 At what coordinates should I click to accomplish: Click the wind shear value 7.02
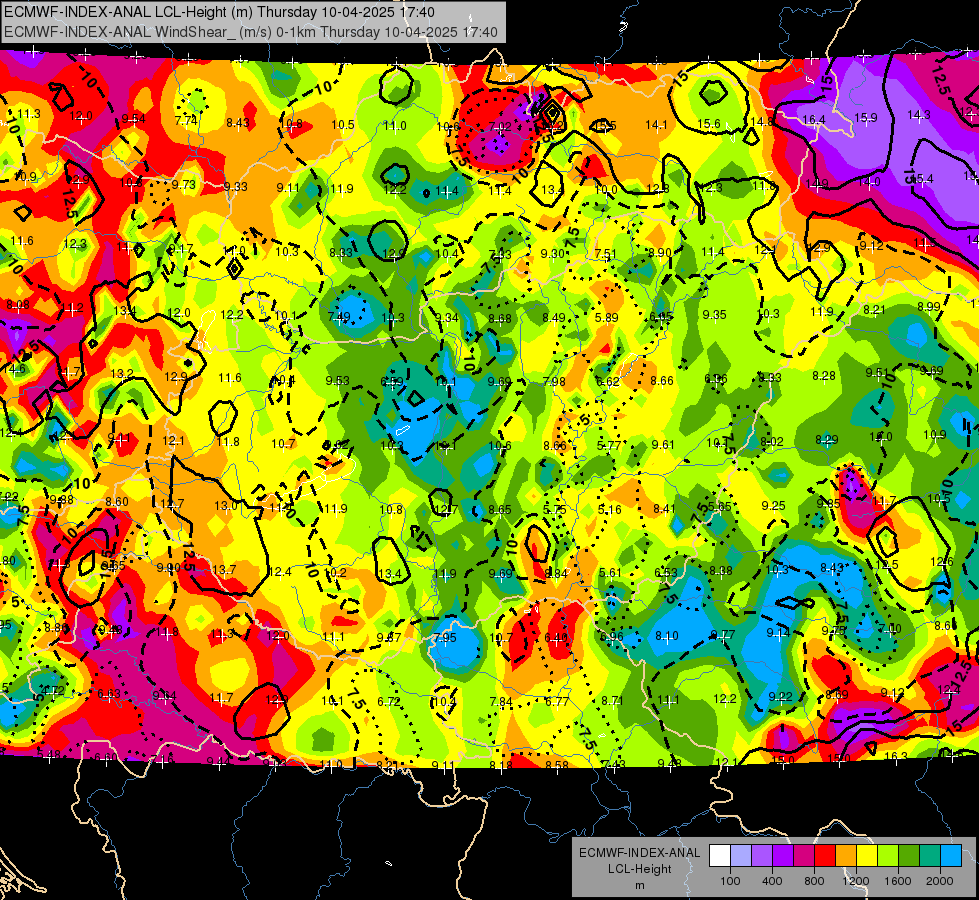tap(500, 127)
